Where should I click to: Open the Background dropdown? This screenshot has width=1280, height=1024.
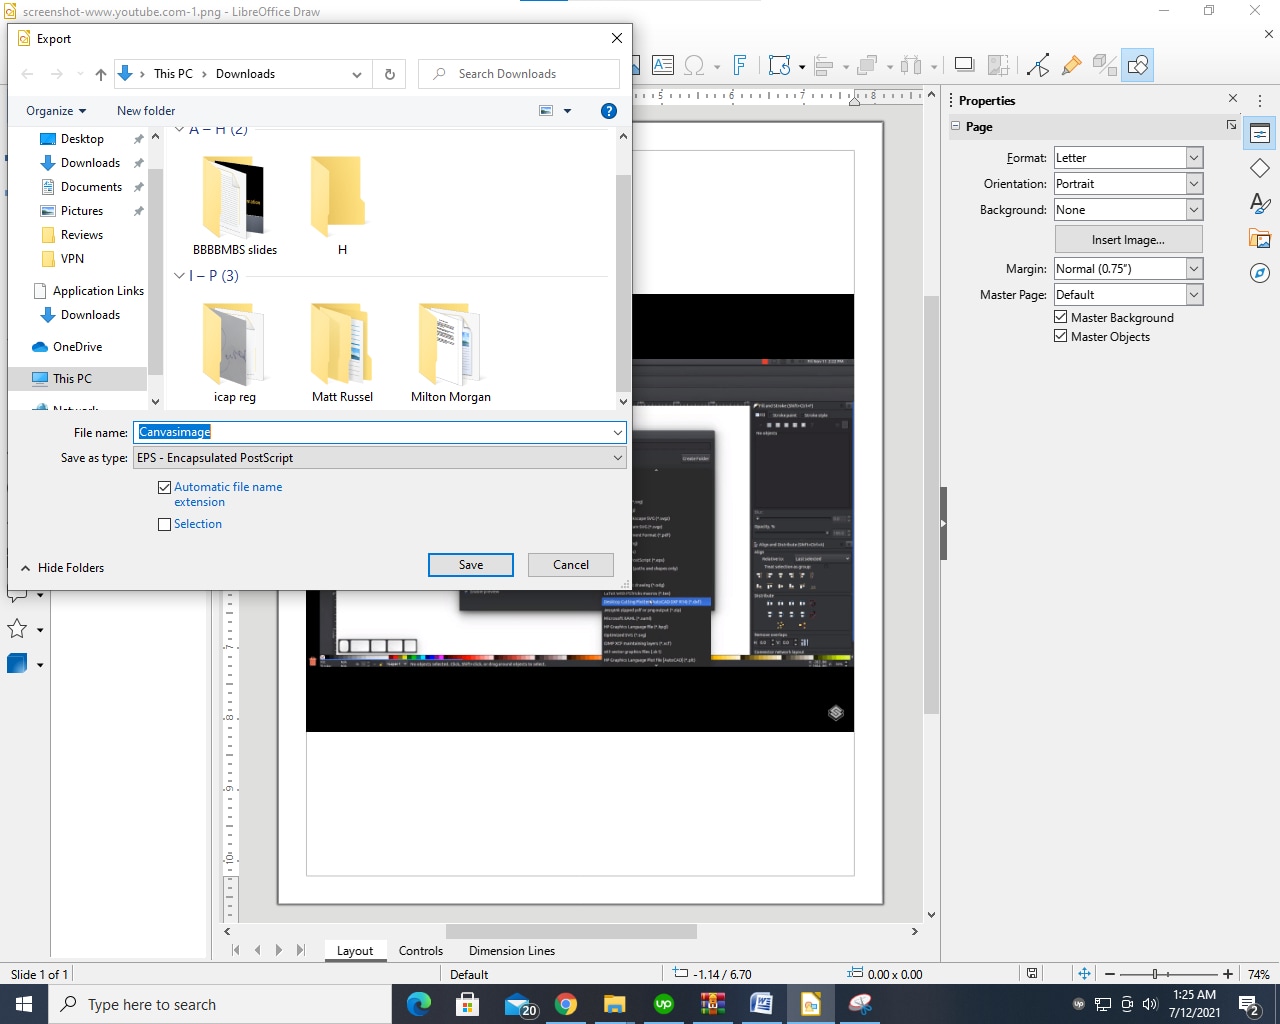1194,210
